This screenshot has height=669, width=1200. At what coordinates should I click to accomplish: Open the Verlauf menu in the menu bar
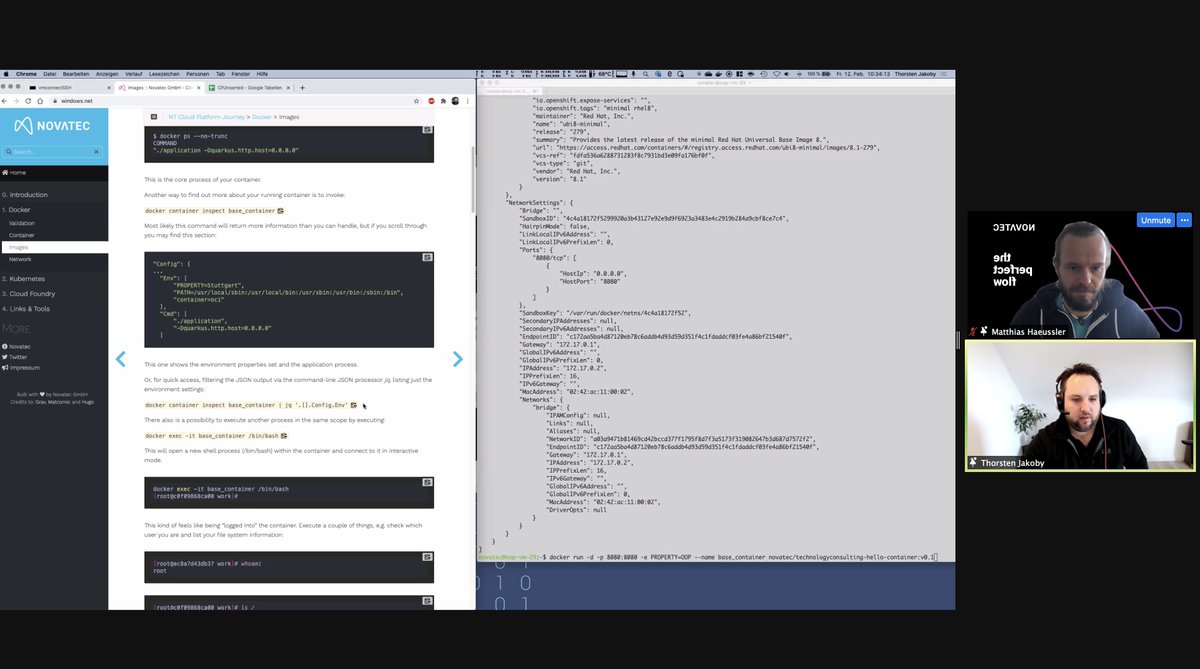(x=133, y=74)
